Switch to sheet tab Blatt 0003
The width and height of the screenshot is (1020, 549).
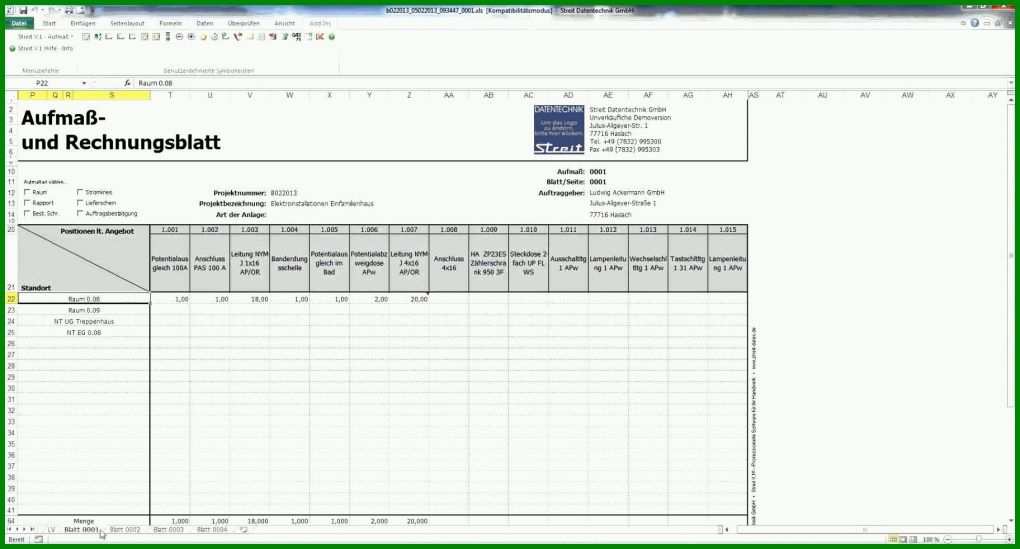pos(168,530)
